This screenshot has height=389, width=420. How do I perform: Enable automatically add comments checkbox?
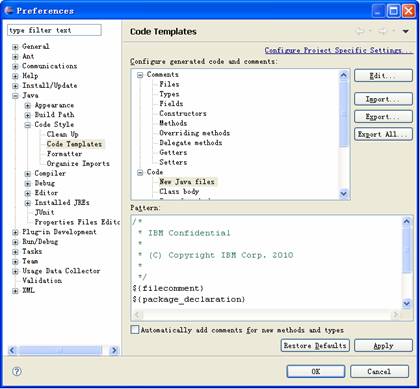[135, 330]
